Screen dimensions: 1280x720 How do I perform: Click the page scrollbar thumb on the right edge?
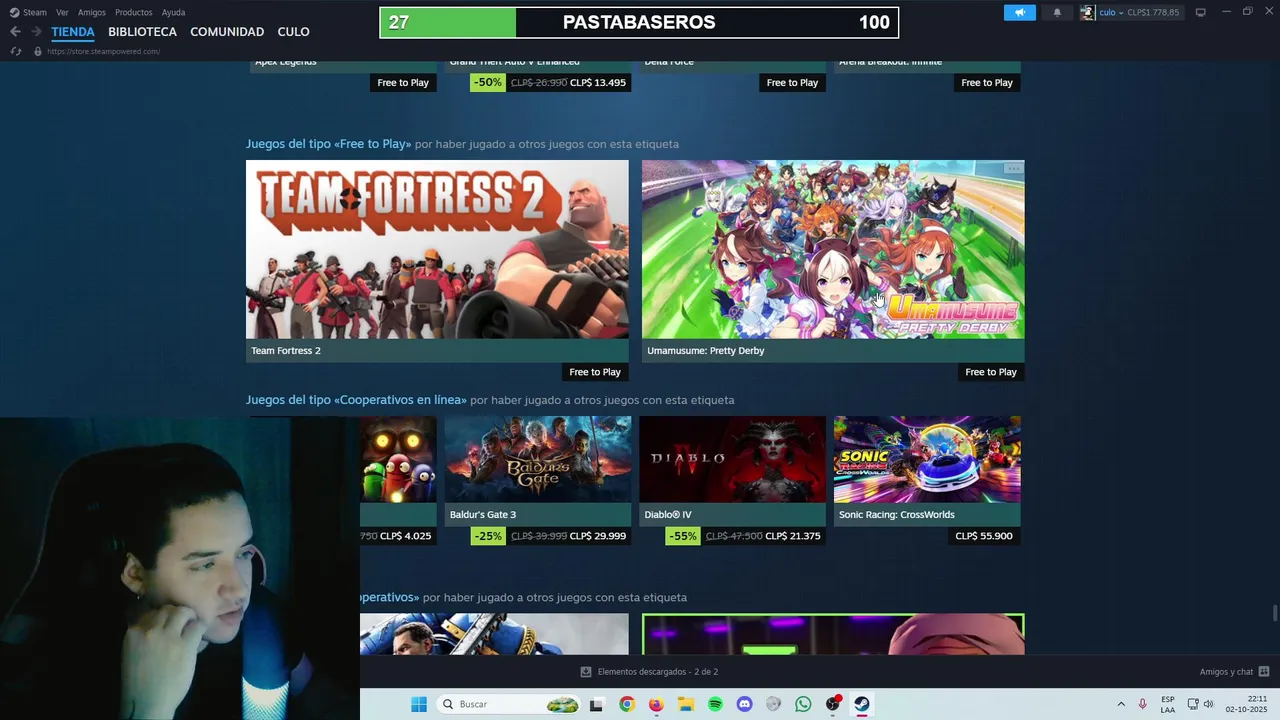pyautogui.click(x=1274, y=613)
